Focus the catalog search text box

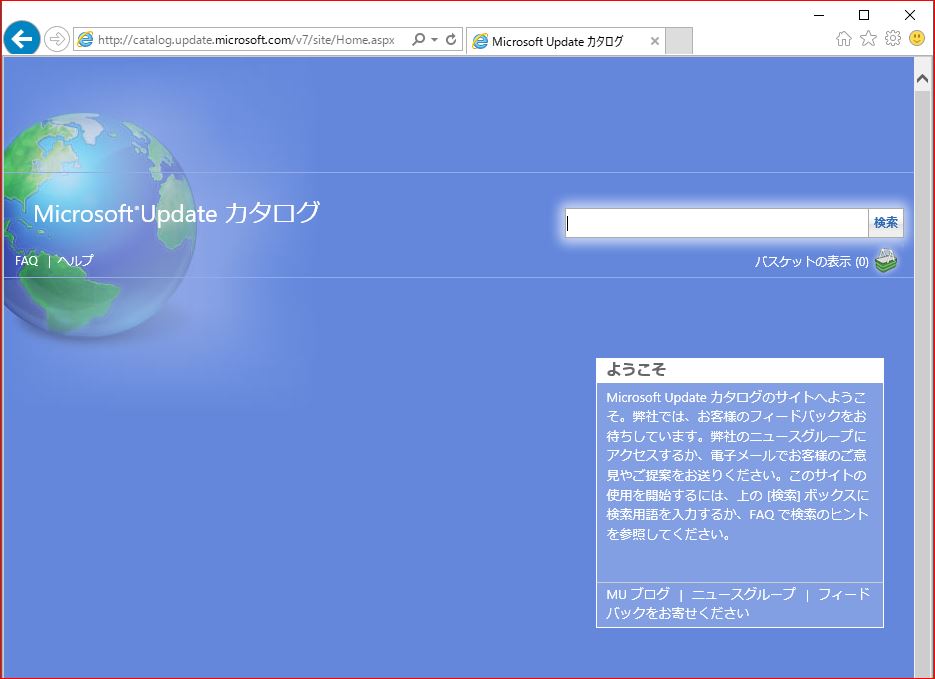click(x=716, y=223)
